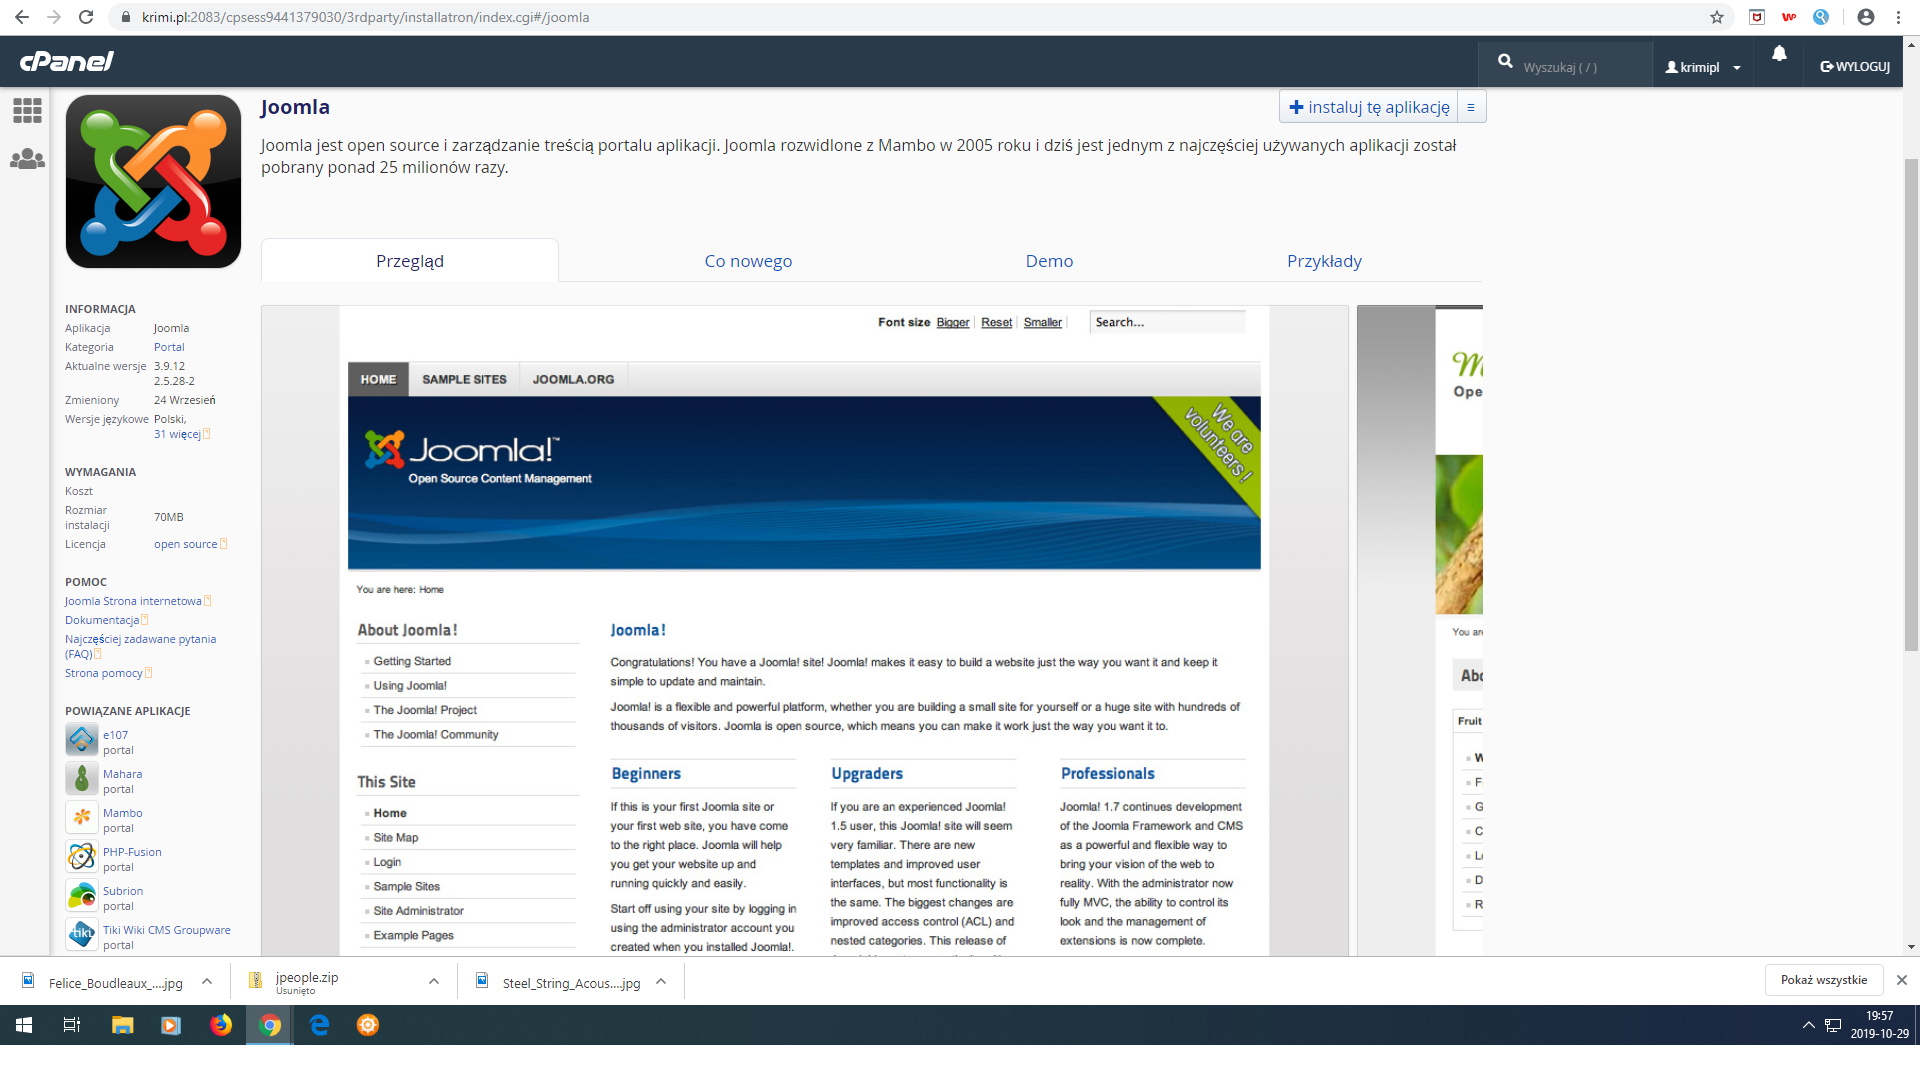This screenshot has width=1920, height=1080.
Task: Switch to the Co nowego tab
Action: click(x=748, y=261)
